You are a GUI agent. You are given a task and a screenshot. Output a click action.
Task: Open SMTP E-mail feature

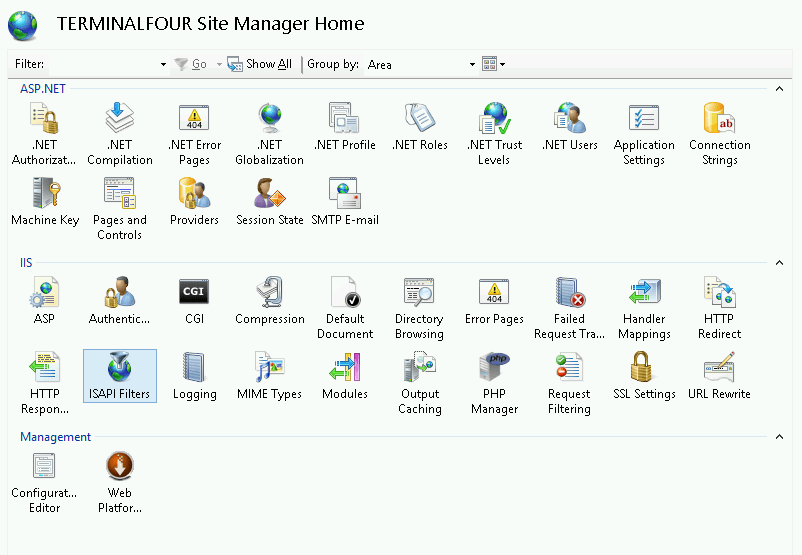tap(345, 201)
